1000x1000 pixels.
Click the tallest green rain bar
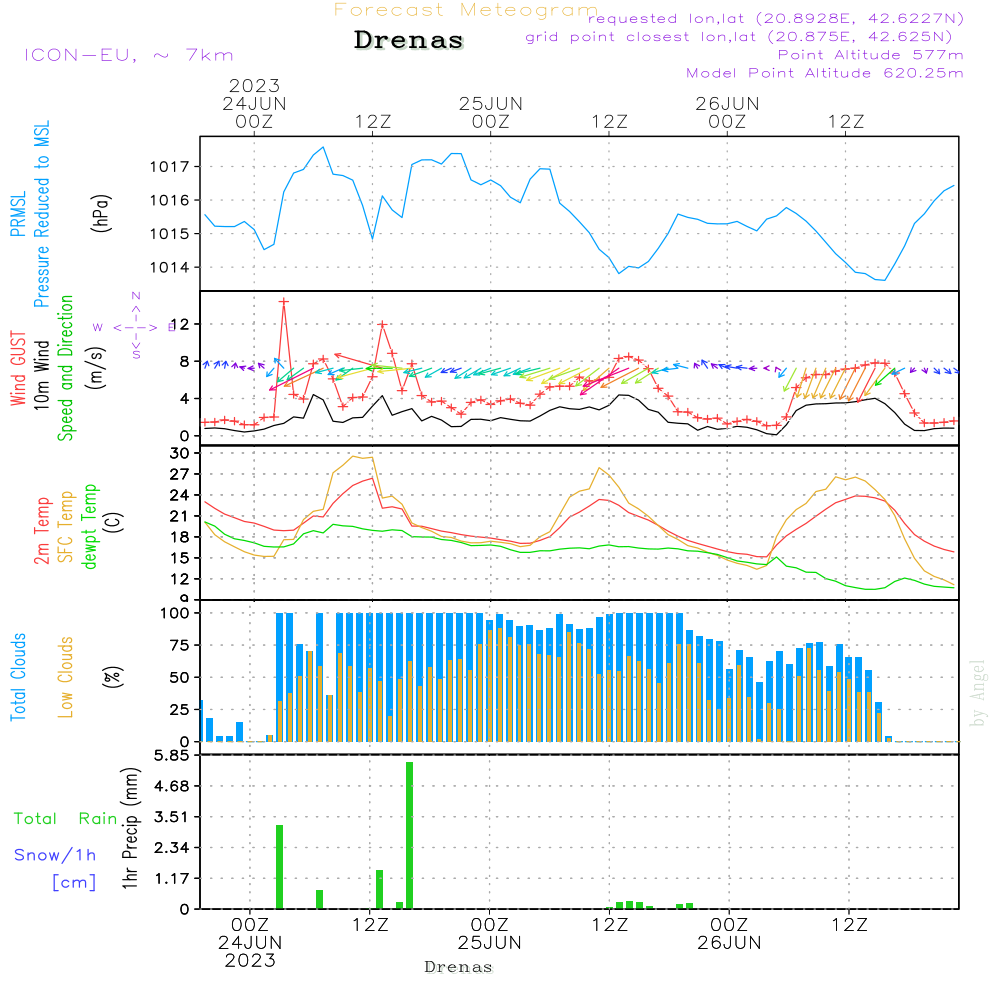coord(409,835)
